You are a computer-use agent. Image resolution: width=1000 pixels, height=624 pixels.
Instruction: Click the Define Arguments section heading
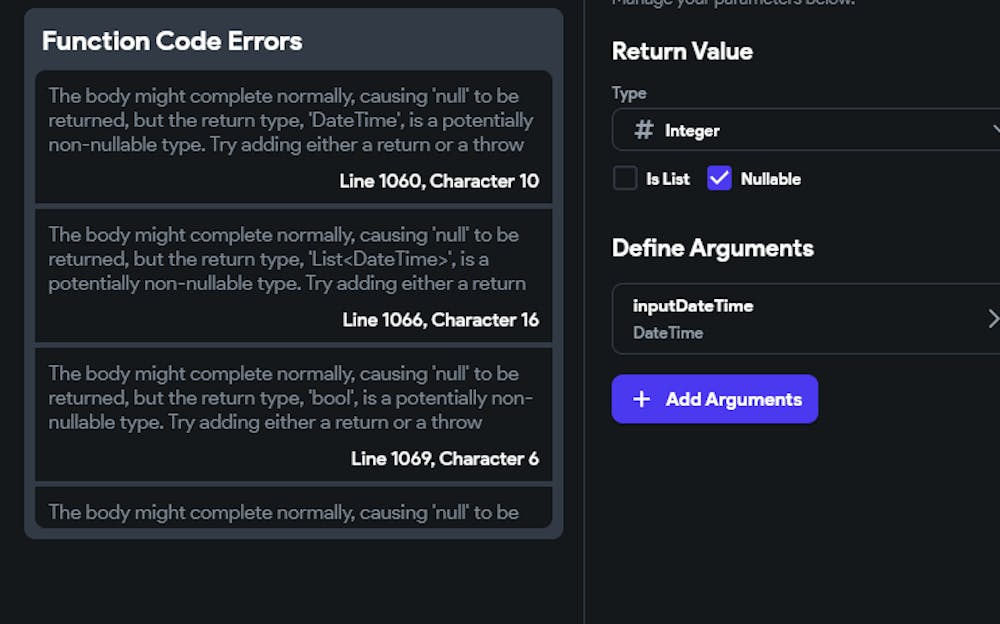pos(712,248)
